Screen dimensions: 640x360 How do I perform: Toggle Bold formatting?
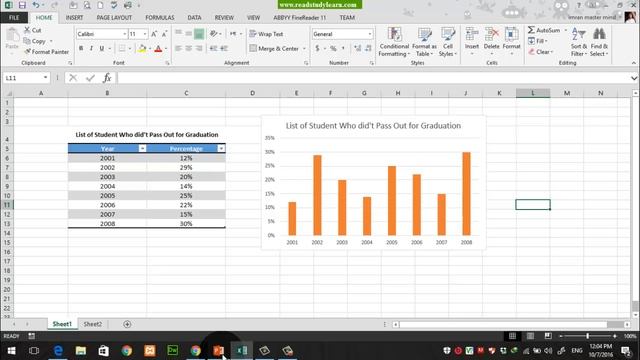click(81, 49)
